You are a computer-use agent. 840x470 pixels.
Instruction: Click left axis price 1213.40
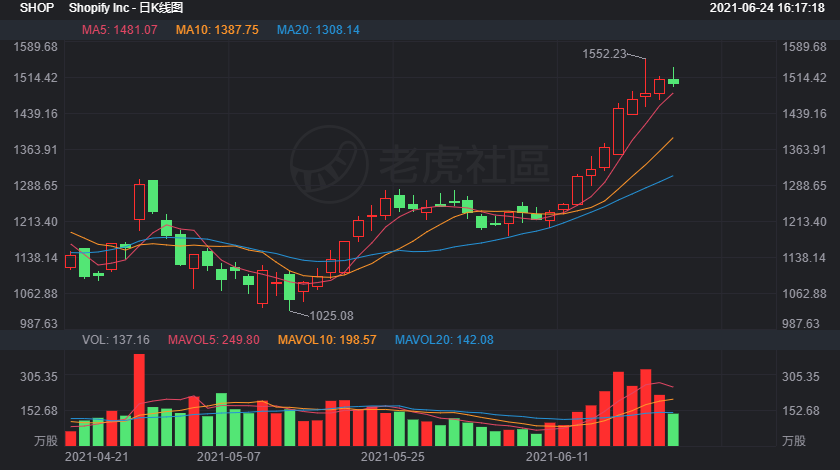coord(35,222)
